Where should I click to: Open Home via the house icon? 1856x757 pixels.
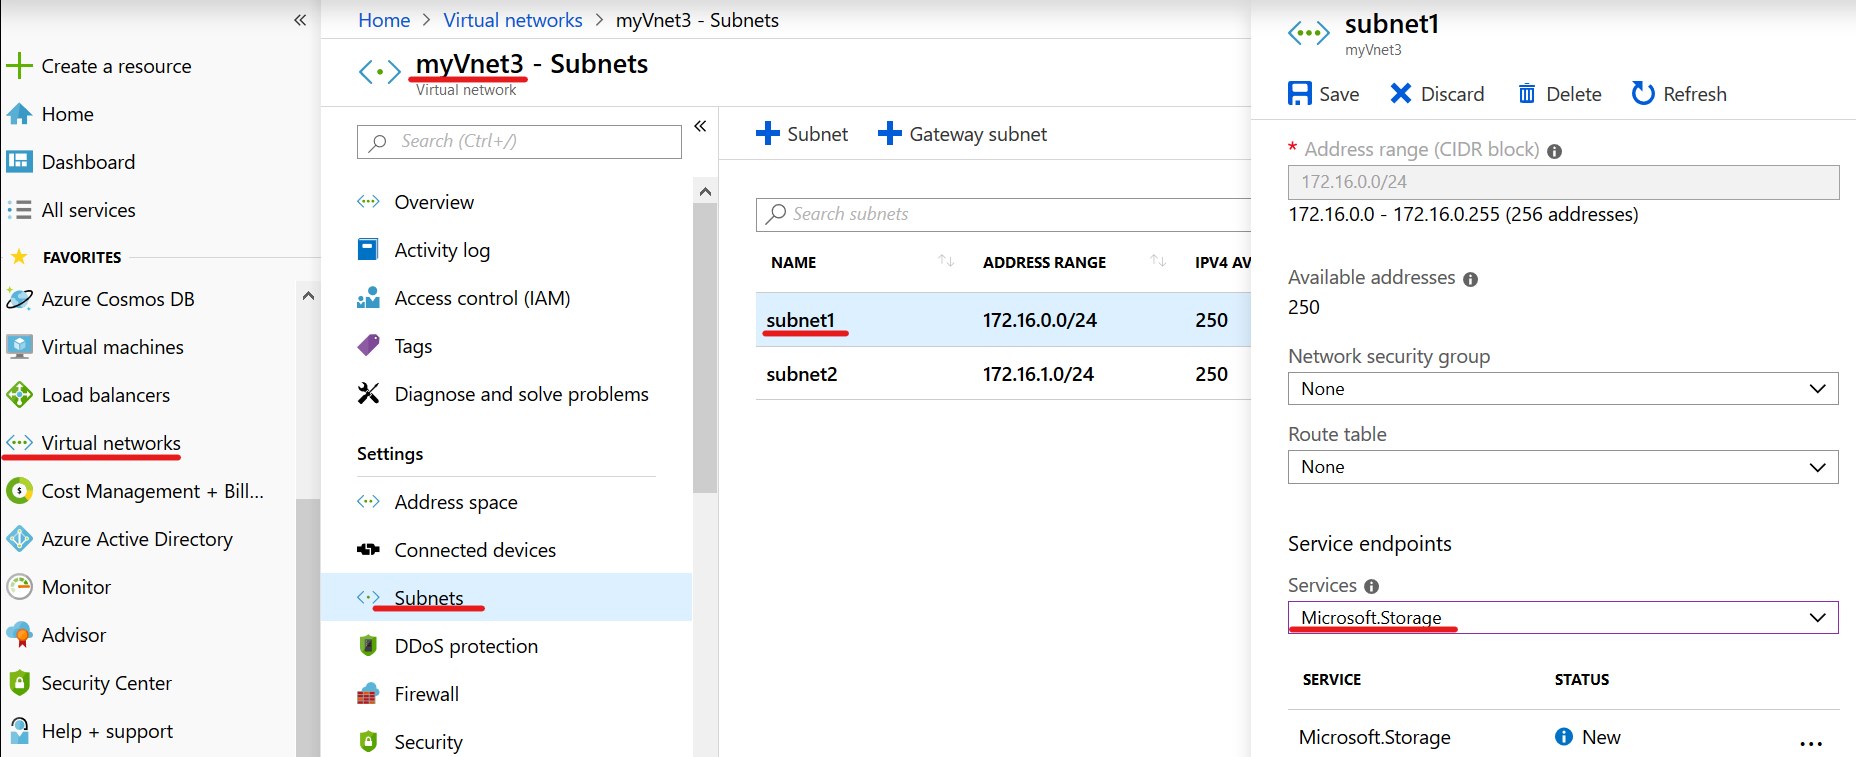click(19, 114)
